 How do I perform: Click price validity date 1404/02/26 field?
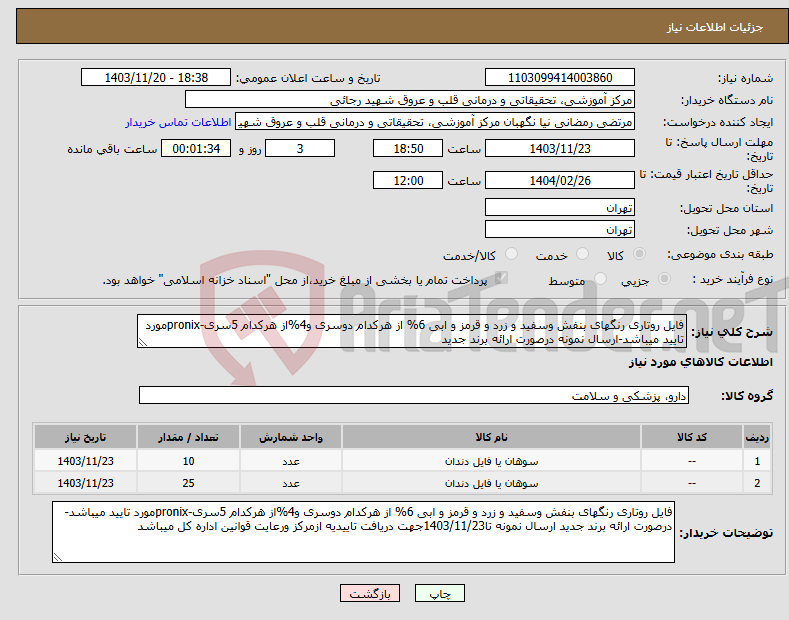tap(560, 180)
